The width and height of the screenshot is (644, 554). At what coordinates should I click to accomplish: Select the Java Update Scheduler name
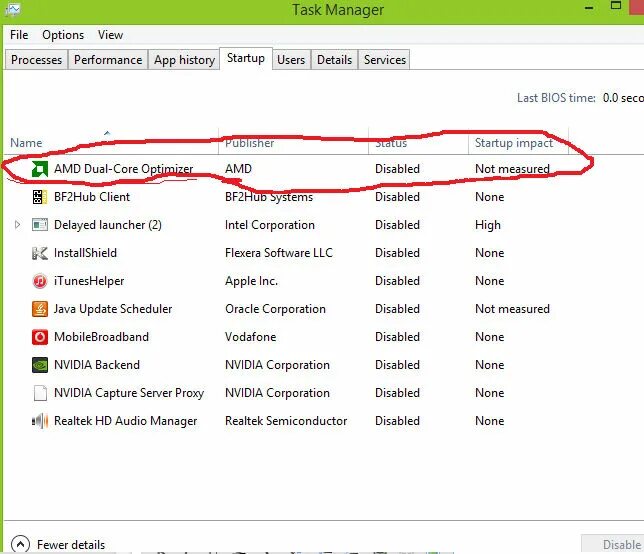[x=113, y=309]
